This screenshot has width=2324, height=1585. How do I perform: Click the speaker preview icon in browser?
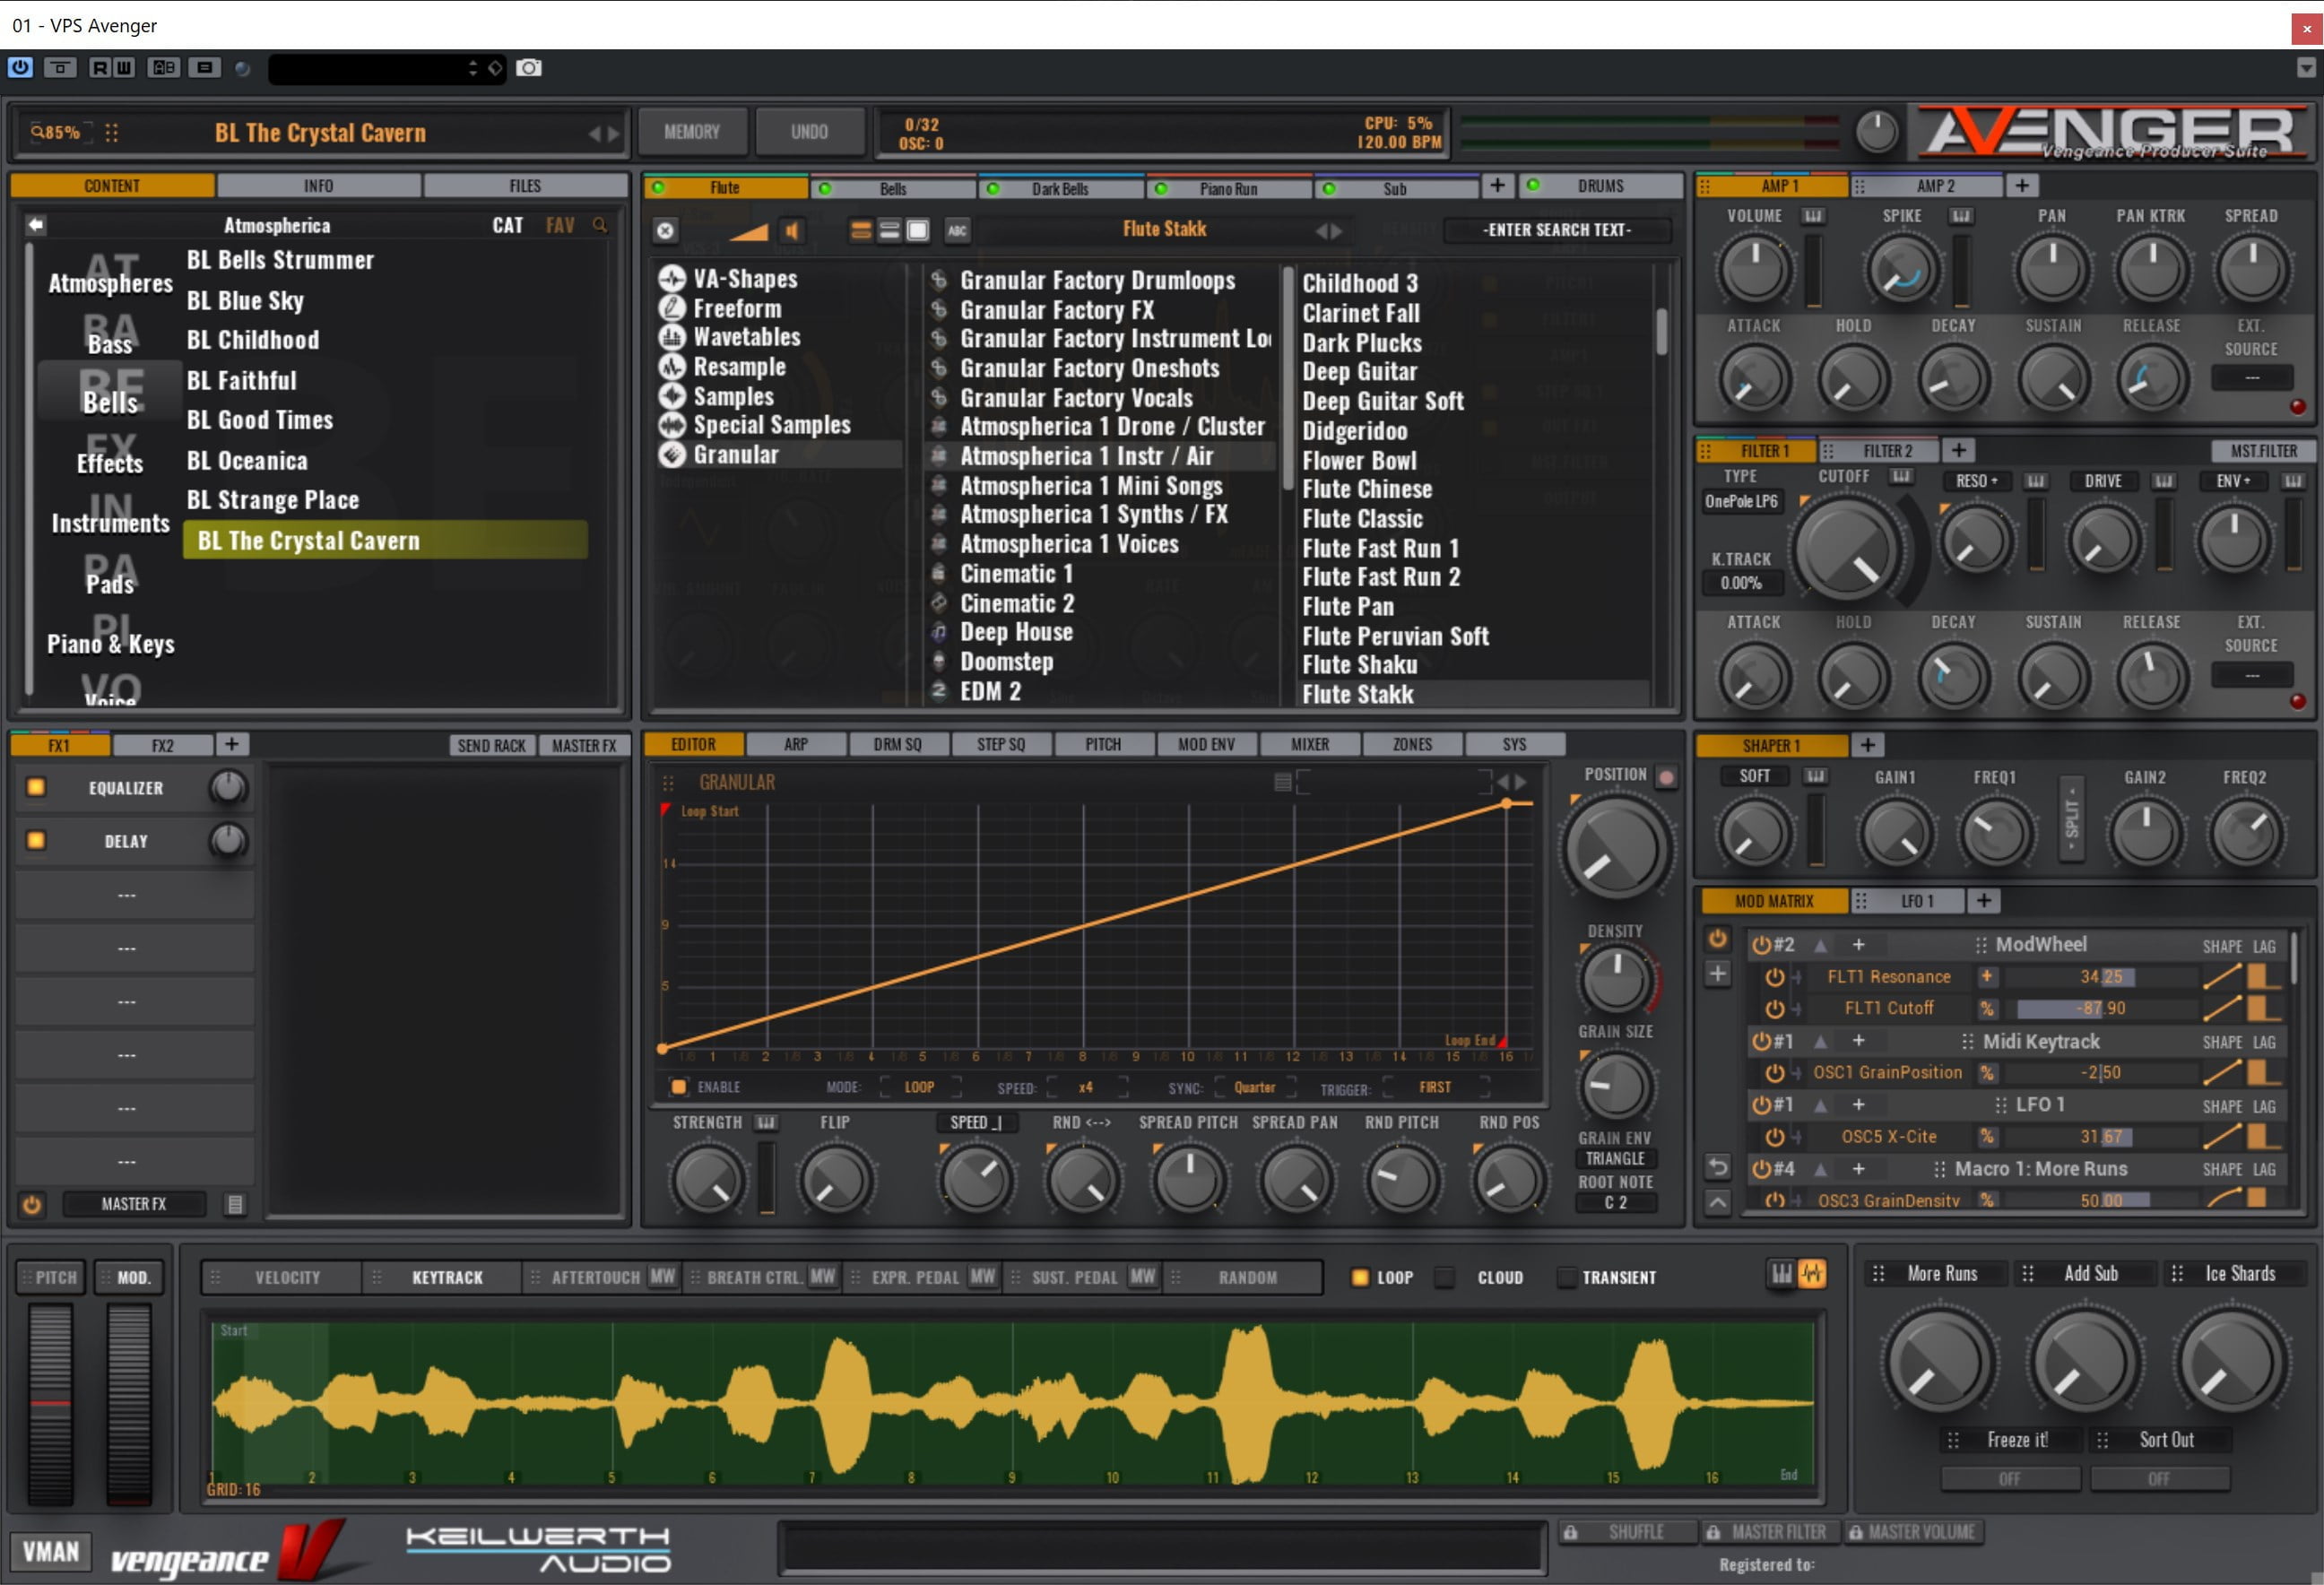tap(792, 231)
